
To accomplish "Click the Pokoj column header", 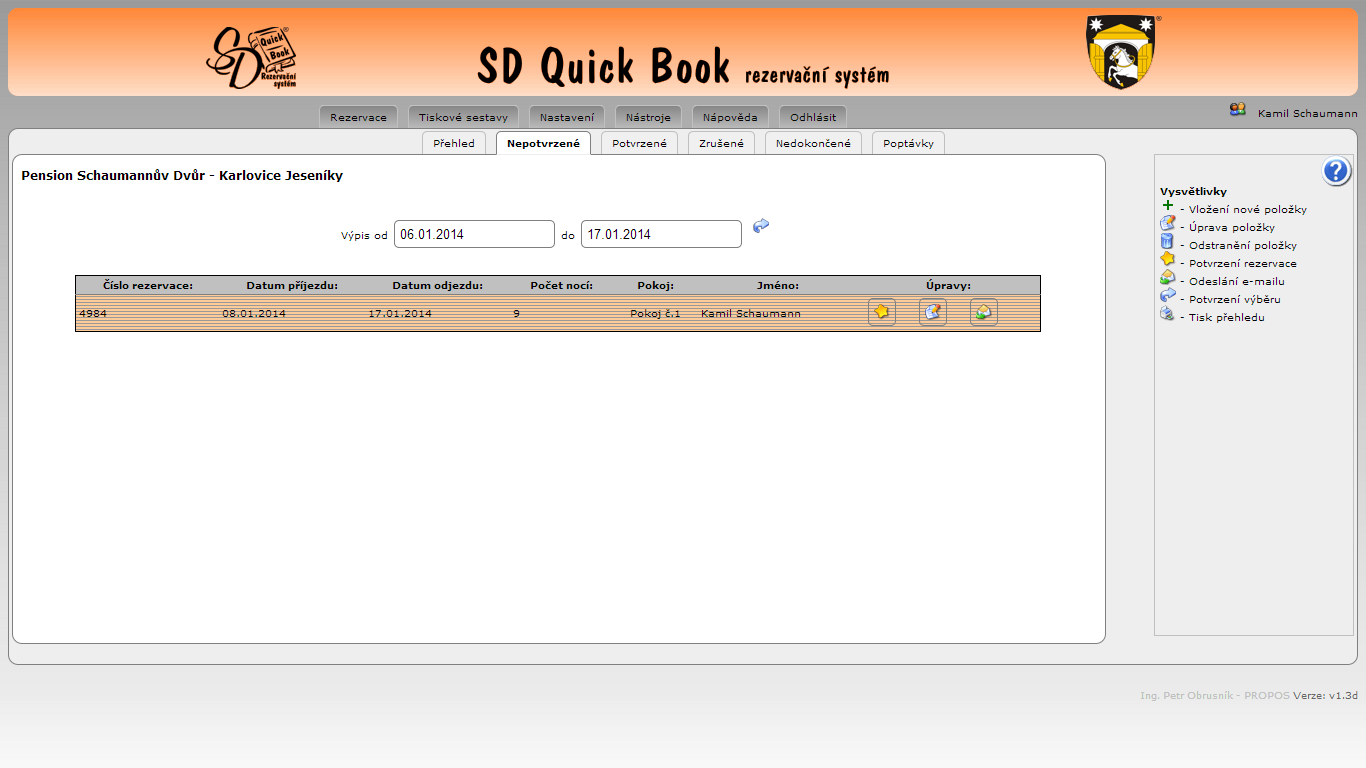I will click(x=656, y=285).
